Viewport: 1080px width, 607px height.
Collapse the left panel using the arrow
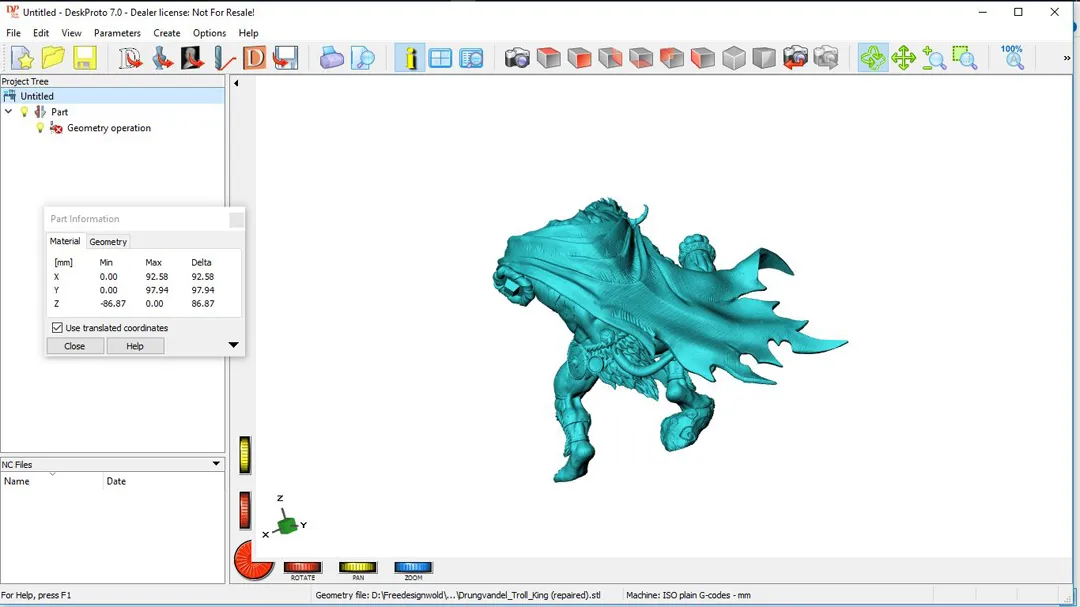pyautogui.click(x=236, y=83)
